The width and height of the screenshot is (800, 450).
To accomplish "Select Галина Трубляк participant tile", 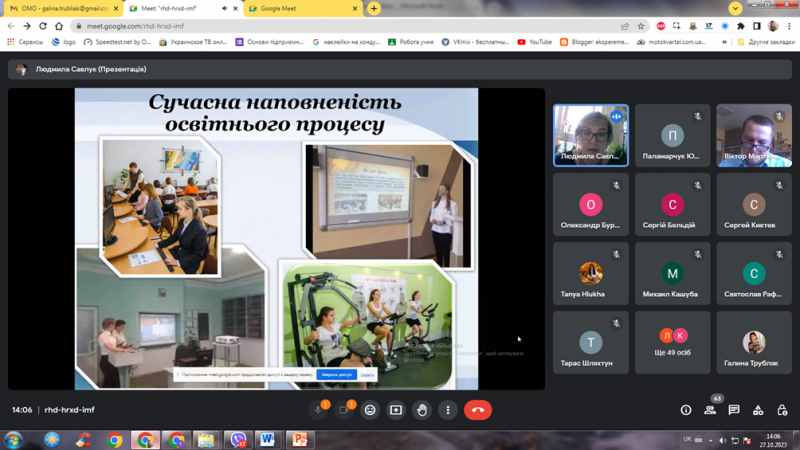I will pos(754,342).
